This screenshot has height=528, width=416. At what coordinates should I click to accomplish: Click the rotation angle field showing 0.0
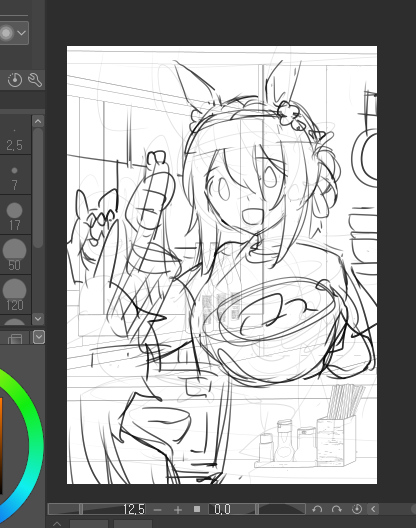click(222, 509)
